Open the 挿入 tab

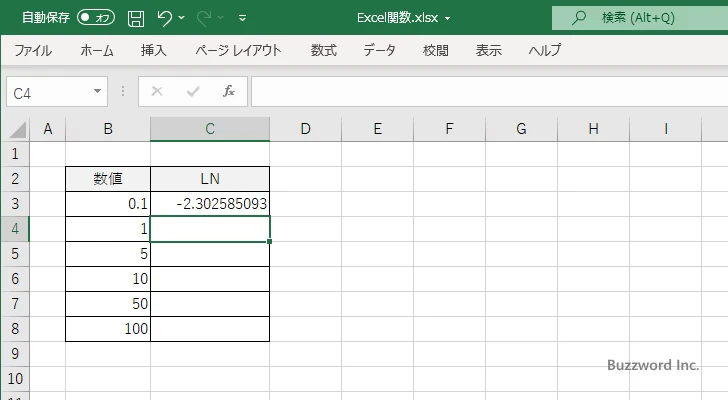pos(154,50)
